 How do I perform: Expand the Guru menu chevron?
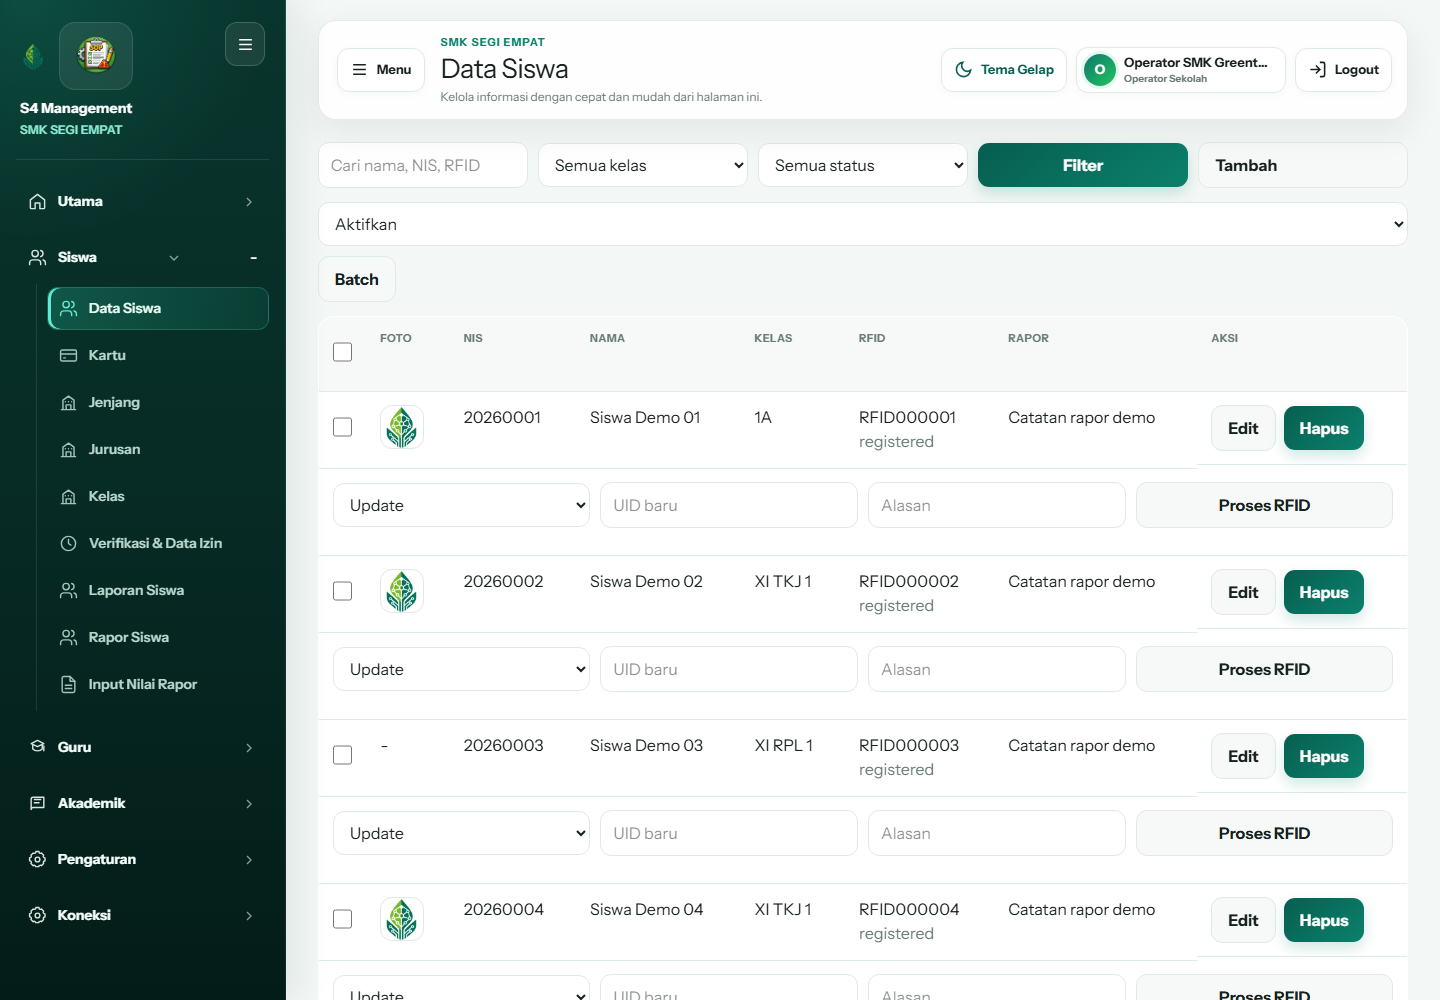[x=249, y=748]
